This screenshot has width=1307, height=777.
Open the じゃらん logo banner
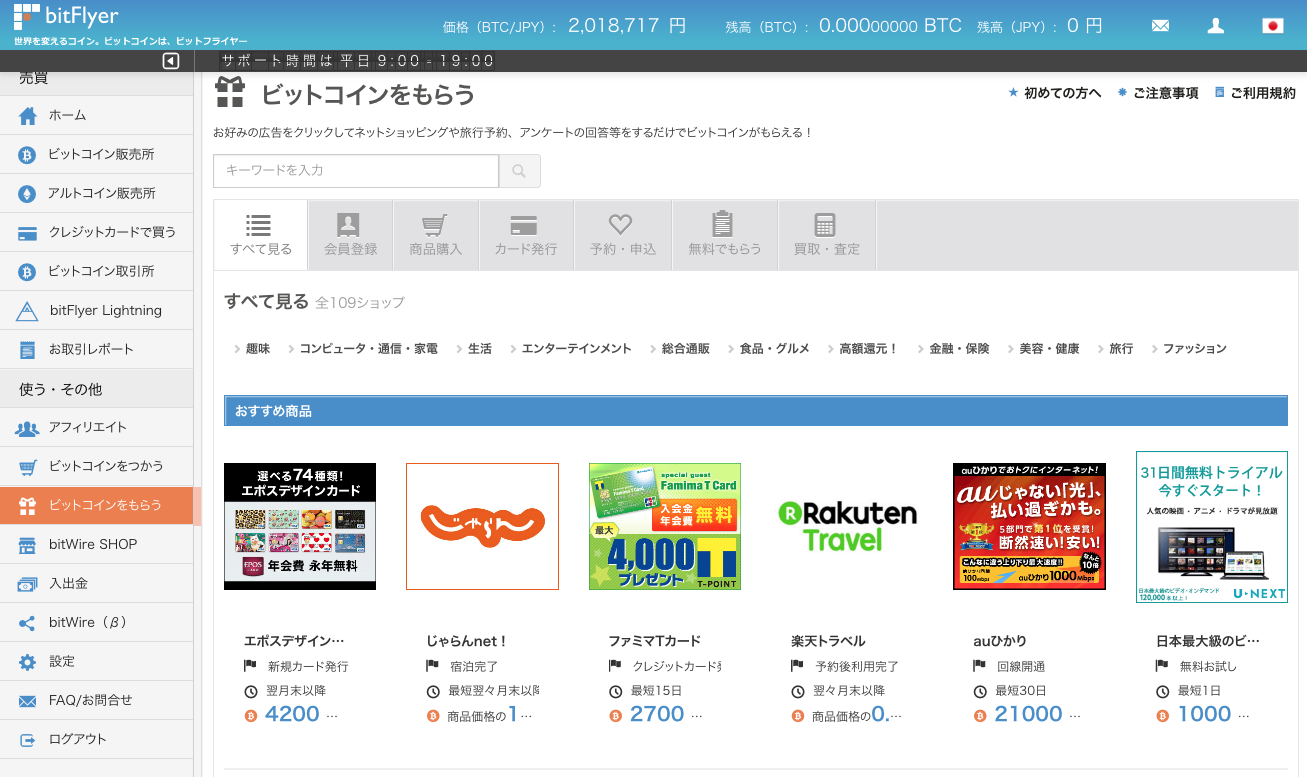482,526
